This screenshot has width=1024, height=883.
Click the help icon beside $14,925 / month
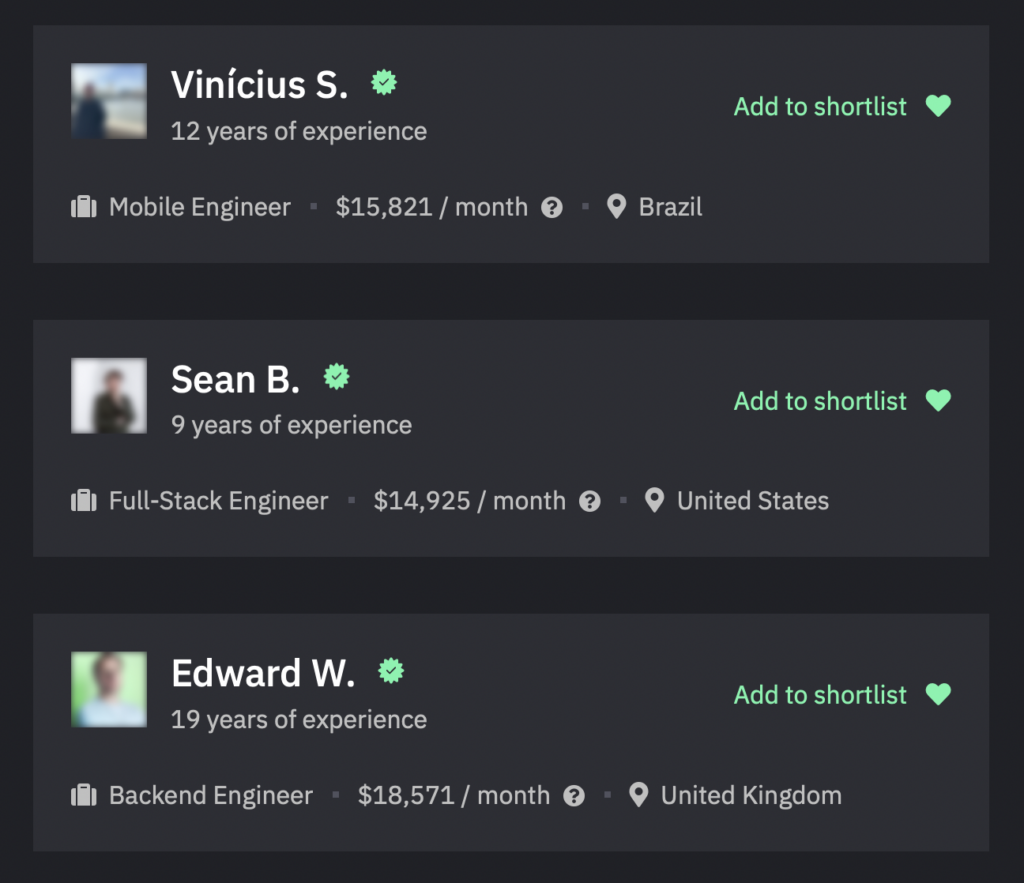point(590,502)
